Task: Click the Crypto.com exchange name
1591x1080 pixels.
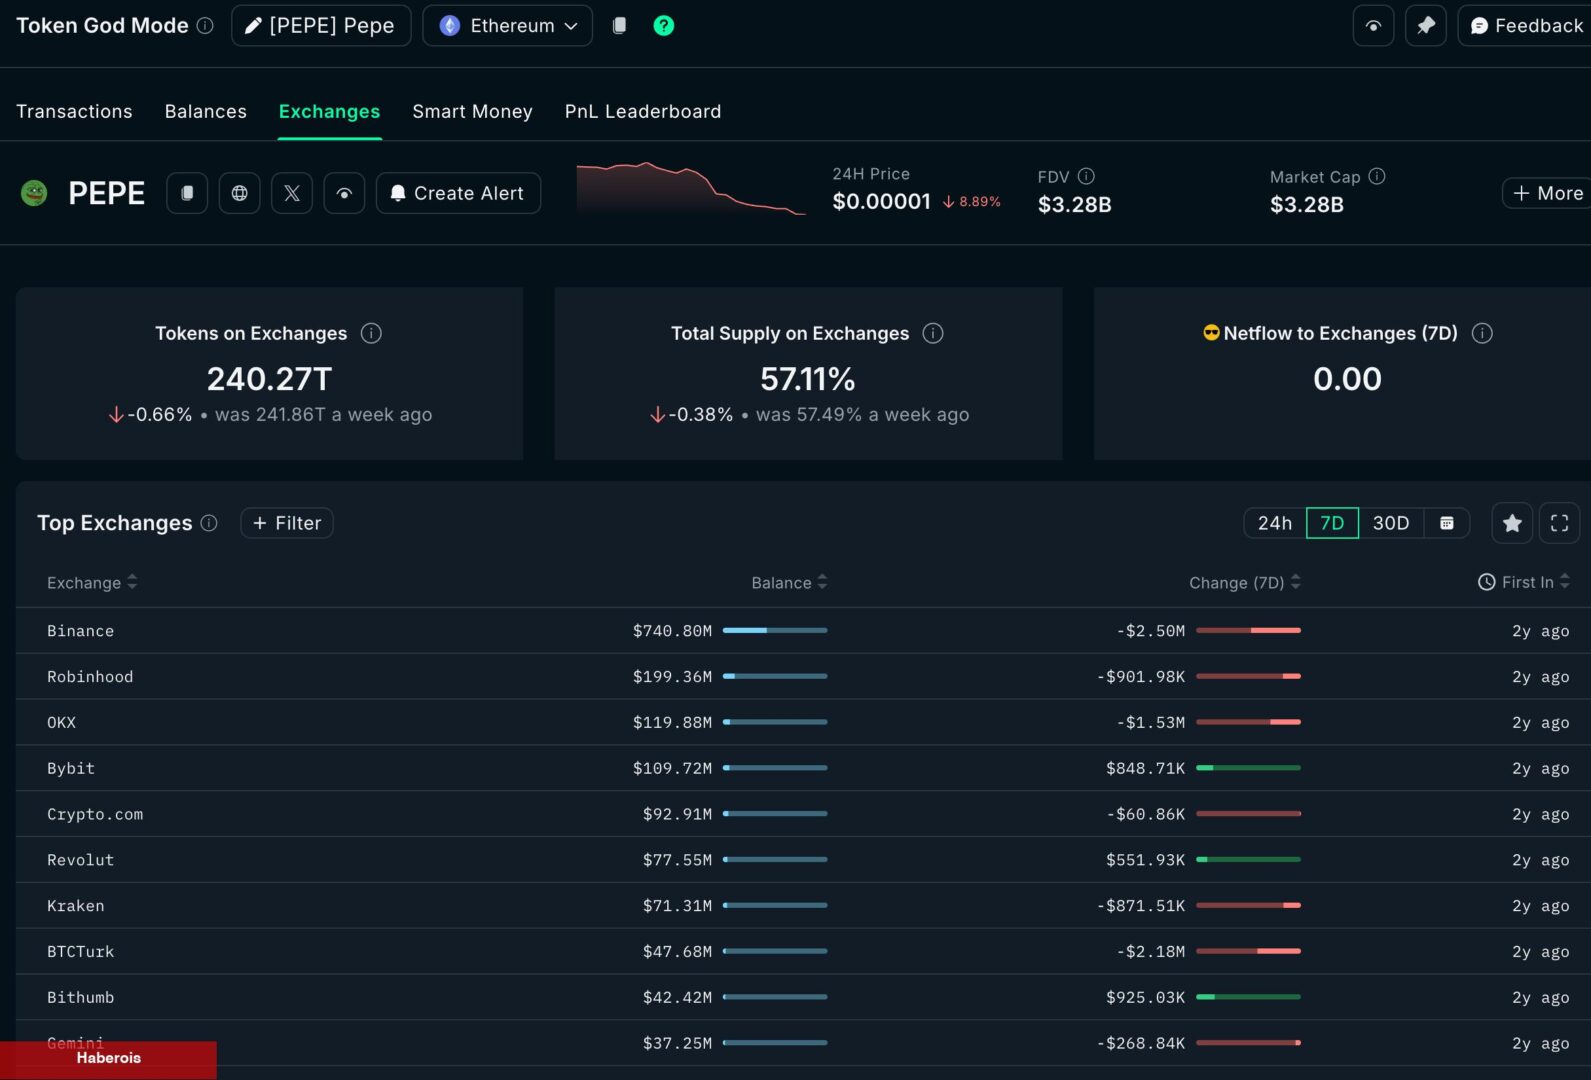Action: (x=95, y=814)
